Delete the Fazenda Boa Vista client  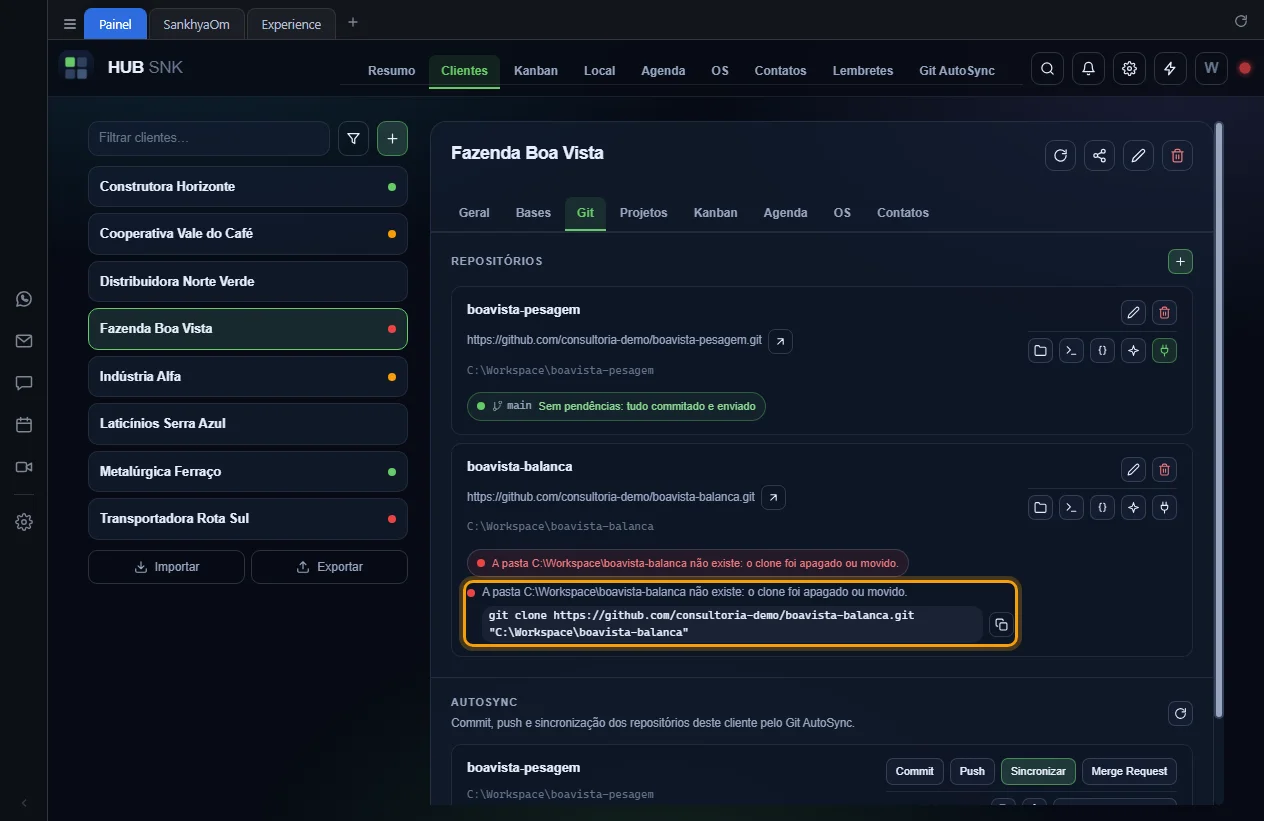pos(1177,156)
